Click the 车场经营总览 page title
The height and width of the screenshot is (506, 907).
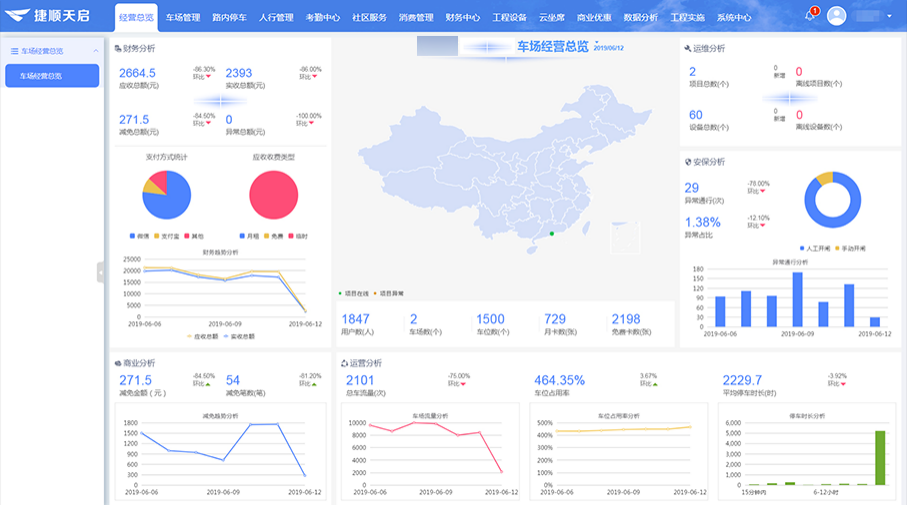[552, 47]
